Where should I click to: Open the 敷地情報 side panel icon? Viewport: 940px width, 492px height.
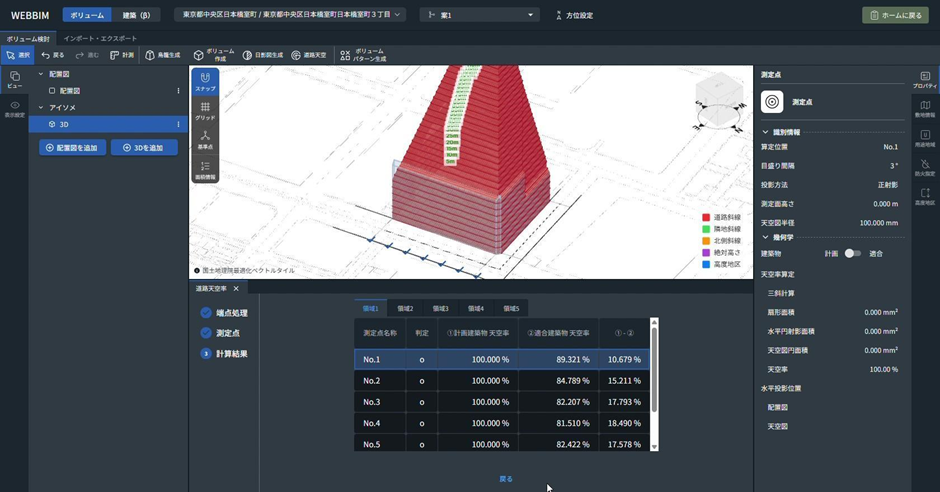925,109
